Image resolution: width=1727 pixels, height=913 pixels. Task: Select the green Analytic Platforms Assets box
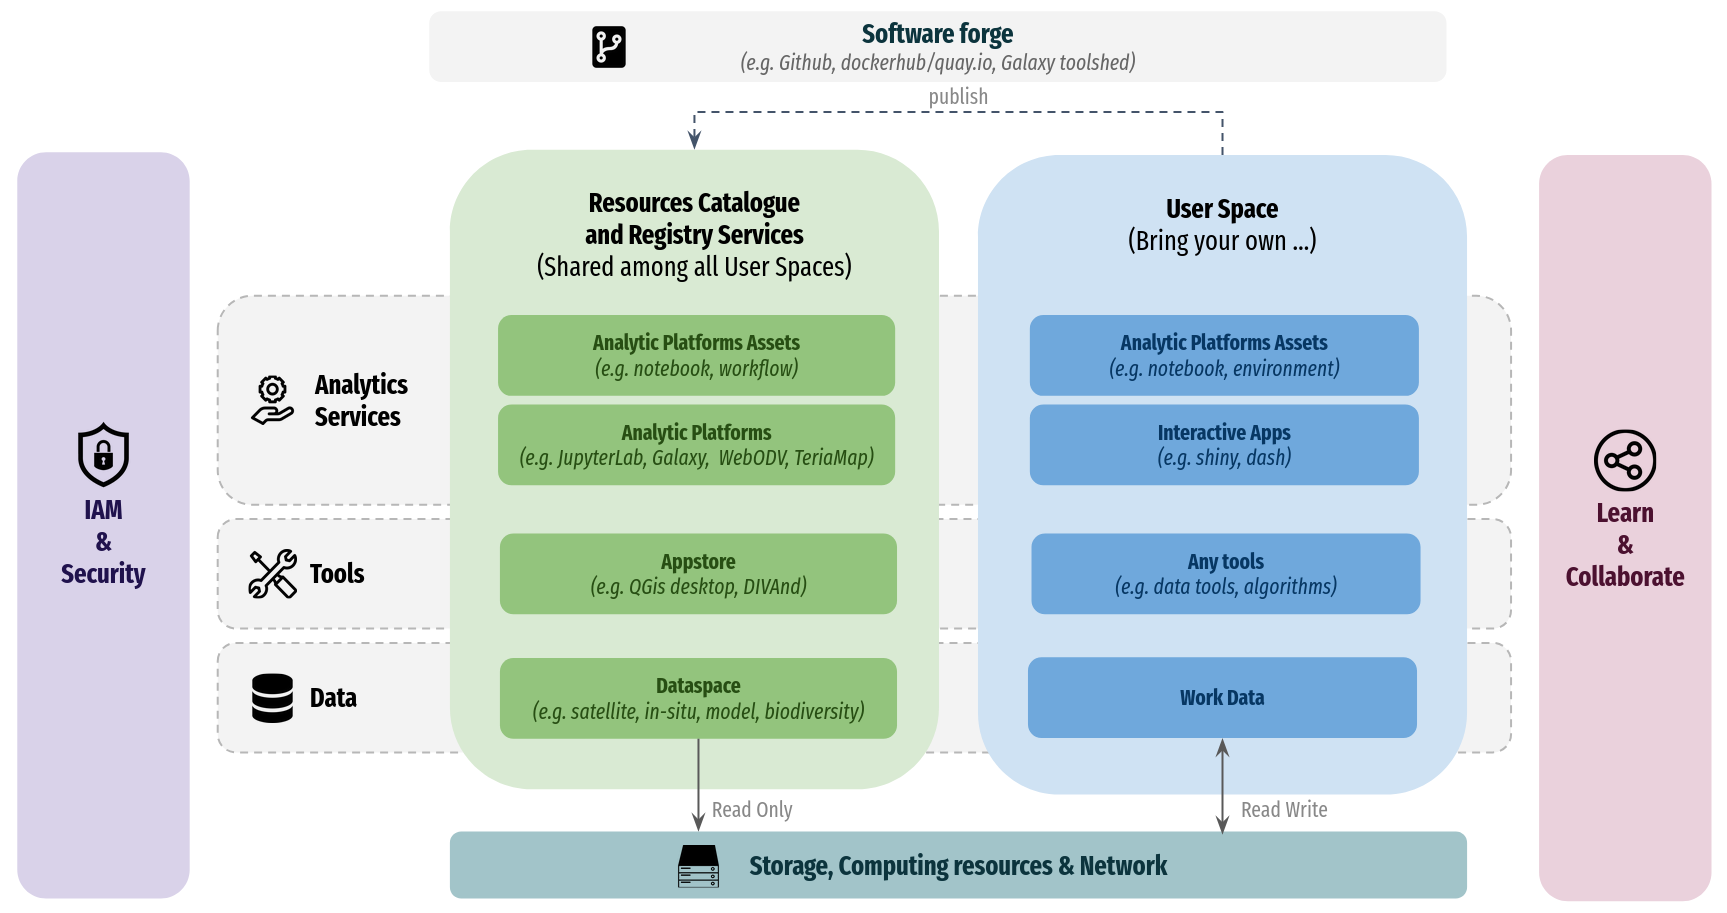tap(696, 355)
